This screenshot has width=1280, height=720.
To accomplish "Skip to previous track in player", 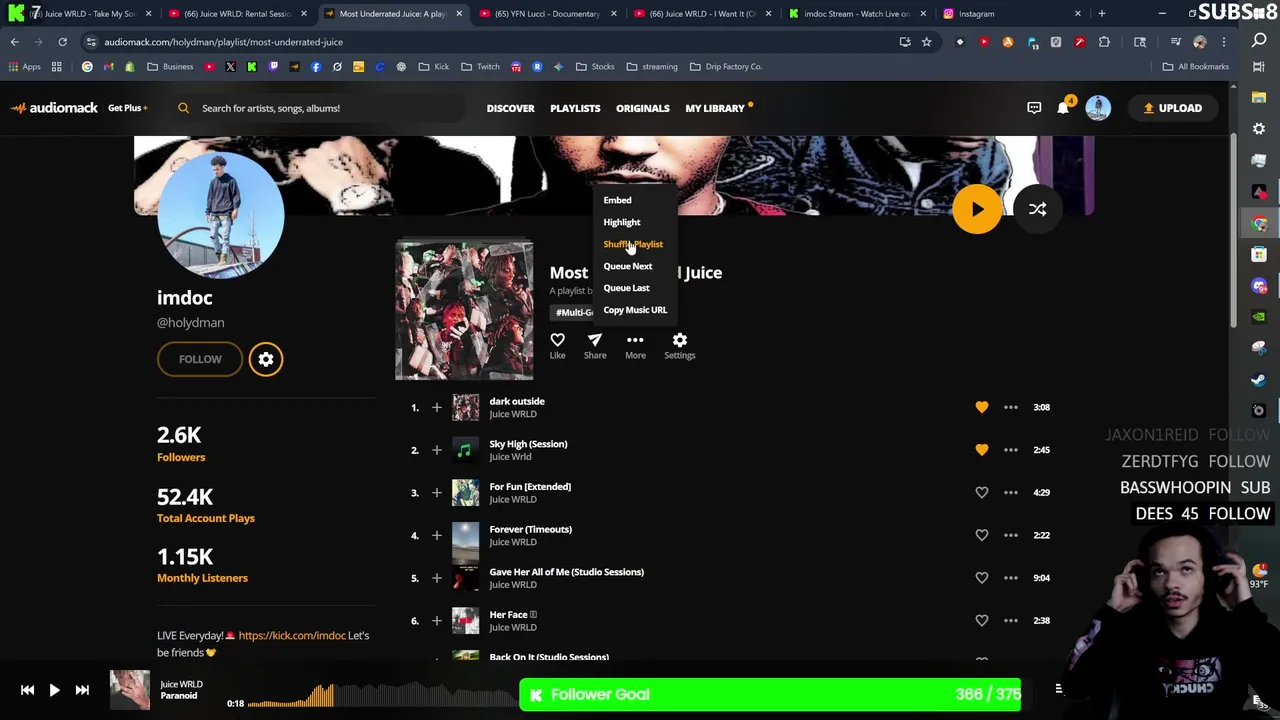I will [27, 690].
